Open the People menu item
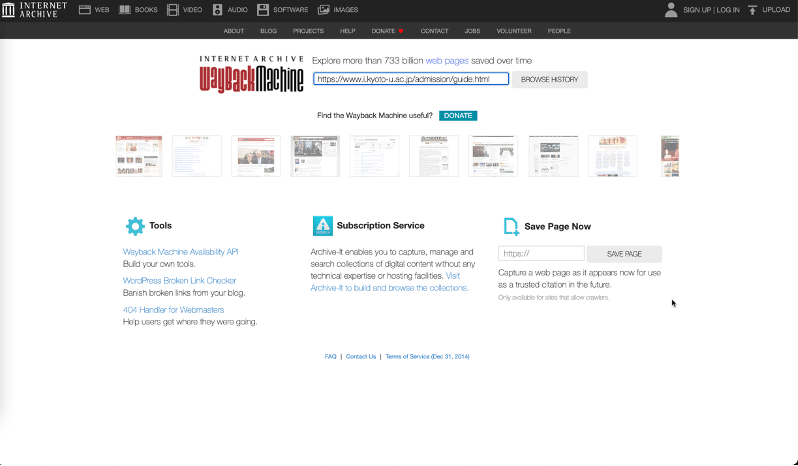This screenshot has height=466, width=798. coord(559,31)
